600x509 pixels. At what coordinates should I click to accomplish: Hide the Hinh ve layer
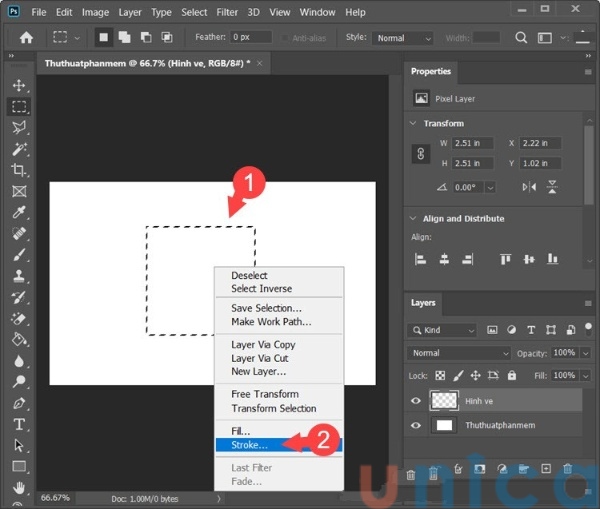pos(416,400)
